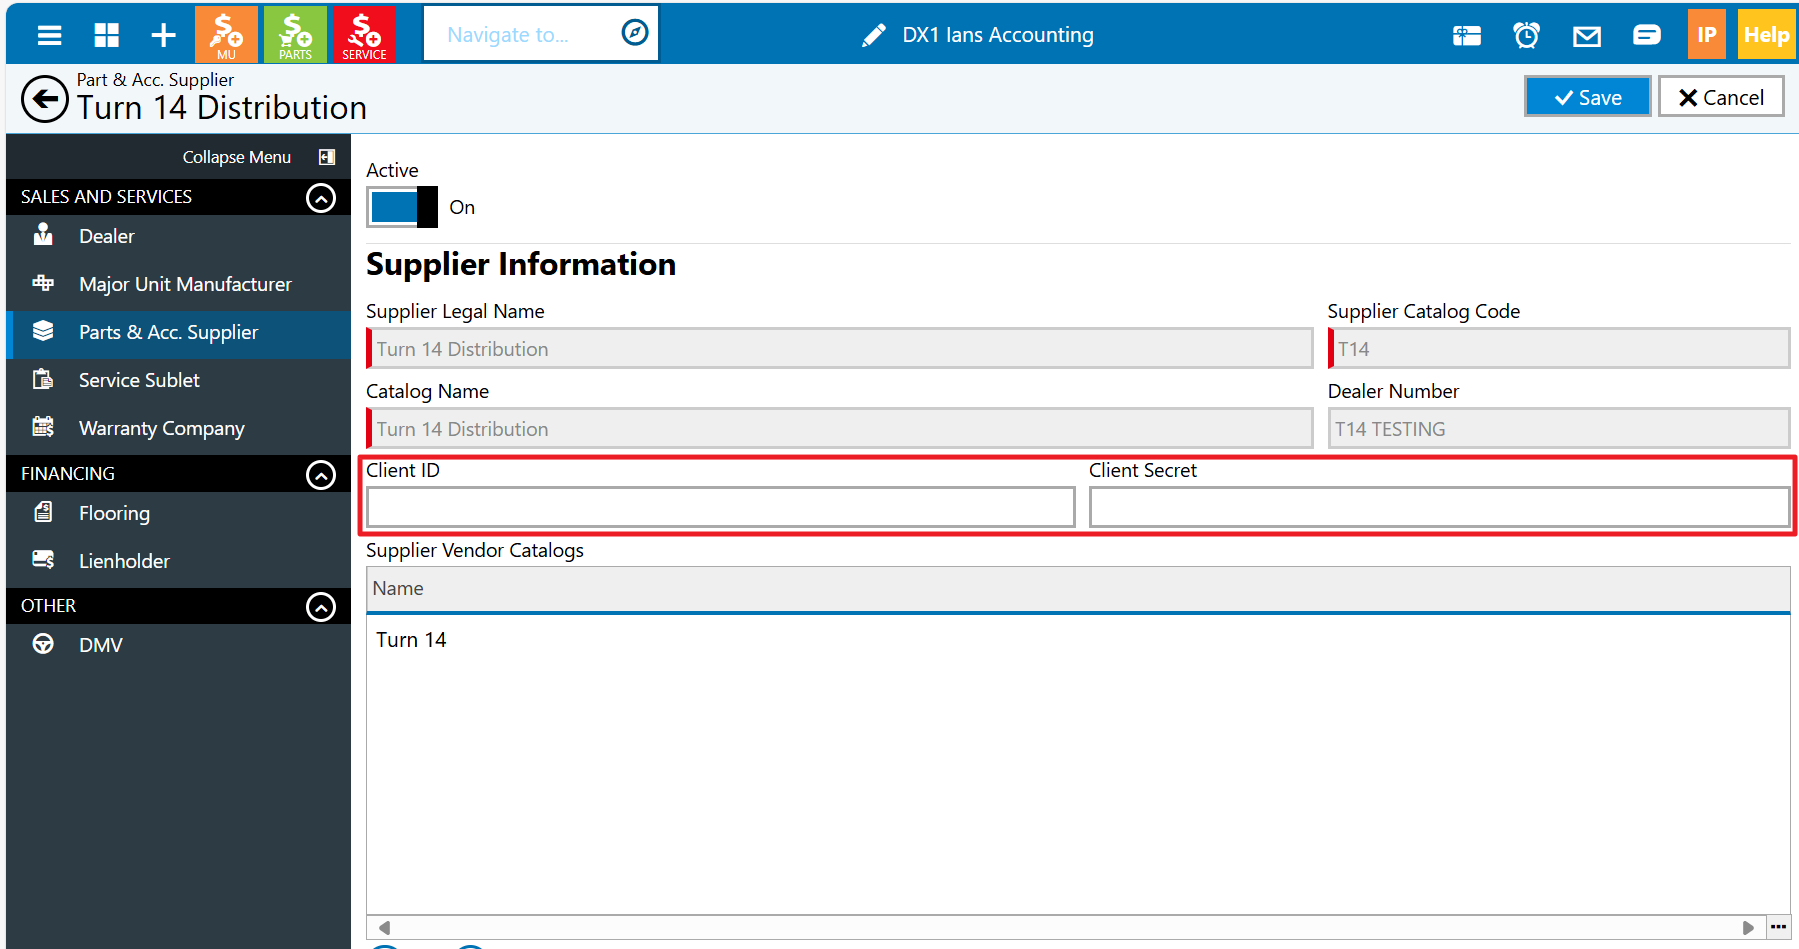Open Warranty Company in sidebar

point(178,428)
